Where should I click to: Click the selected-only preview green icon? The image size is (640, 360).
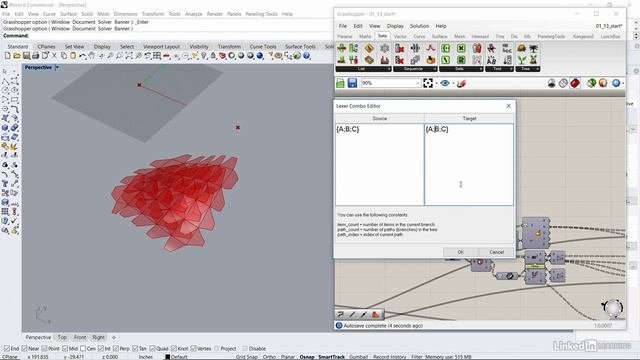[x=591, y=83]
